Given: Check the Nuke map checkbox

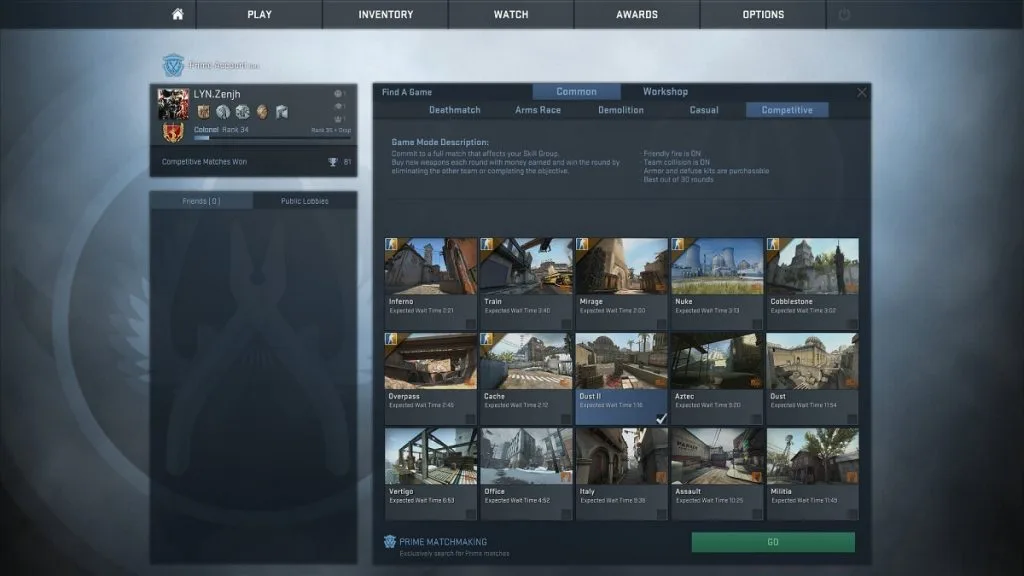Looking at the screenshot, I should click(756, 323).
